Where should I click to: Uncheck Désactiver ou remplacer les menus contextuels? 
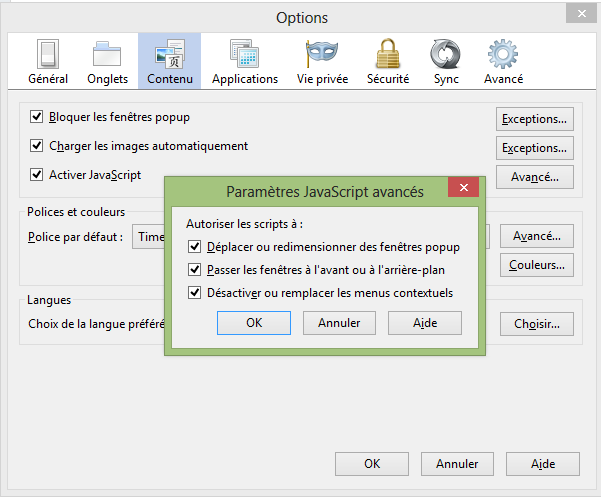[x=194, y=293]
